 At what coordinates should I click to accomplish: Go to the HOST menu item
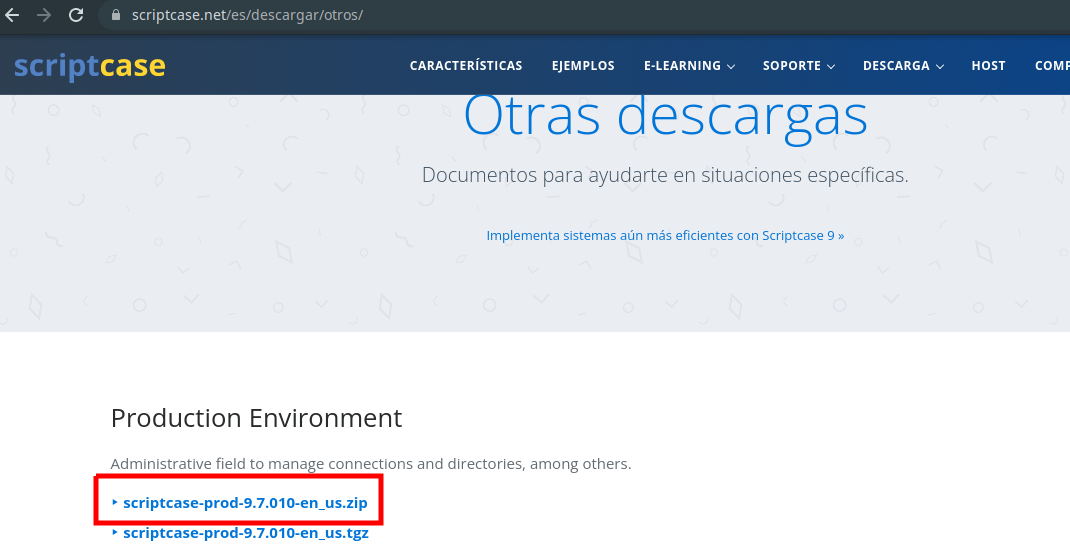(988, 66)
